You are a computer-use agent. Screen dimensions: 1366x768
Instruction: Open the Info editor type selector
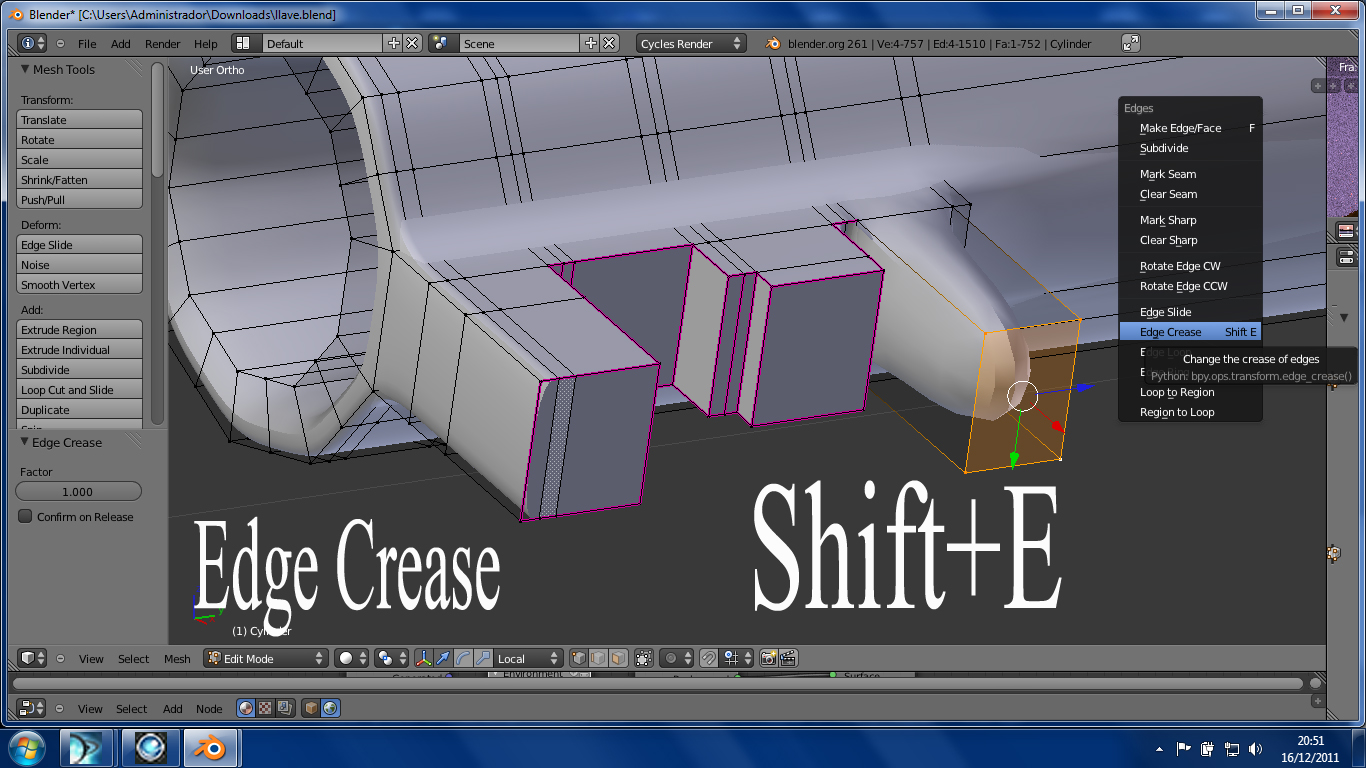(33, 43)
